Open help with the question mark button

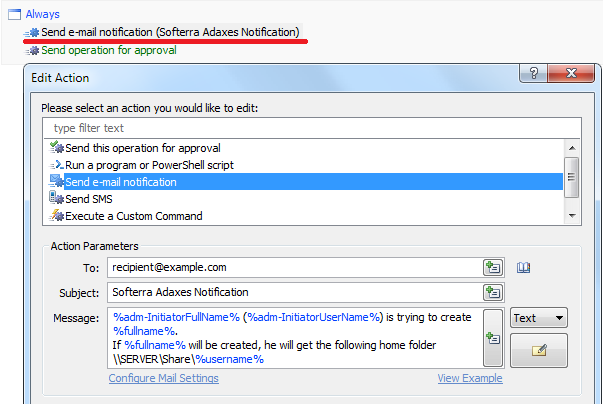tap(533, 73)
